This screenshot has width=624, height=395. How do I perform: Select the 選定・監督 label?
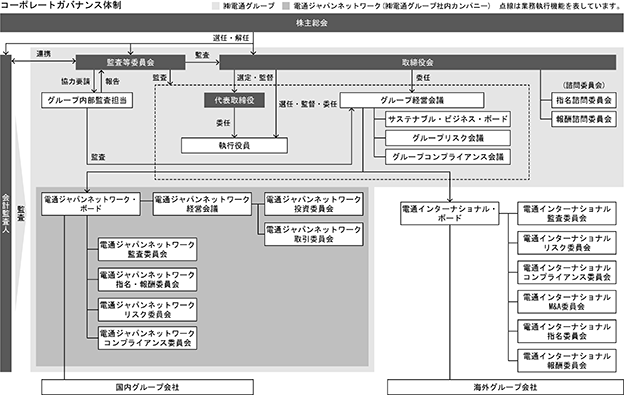tap(255, 78)
